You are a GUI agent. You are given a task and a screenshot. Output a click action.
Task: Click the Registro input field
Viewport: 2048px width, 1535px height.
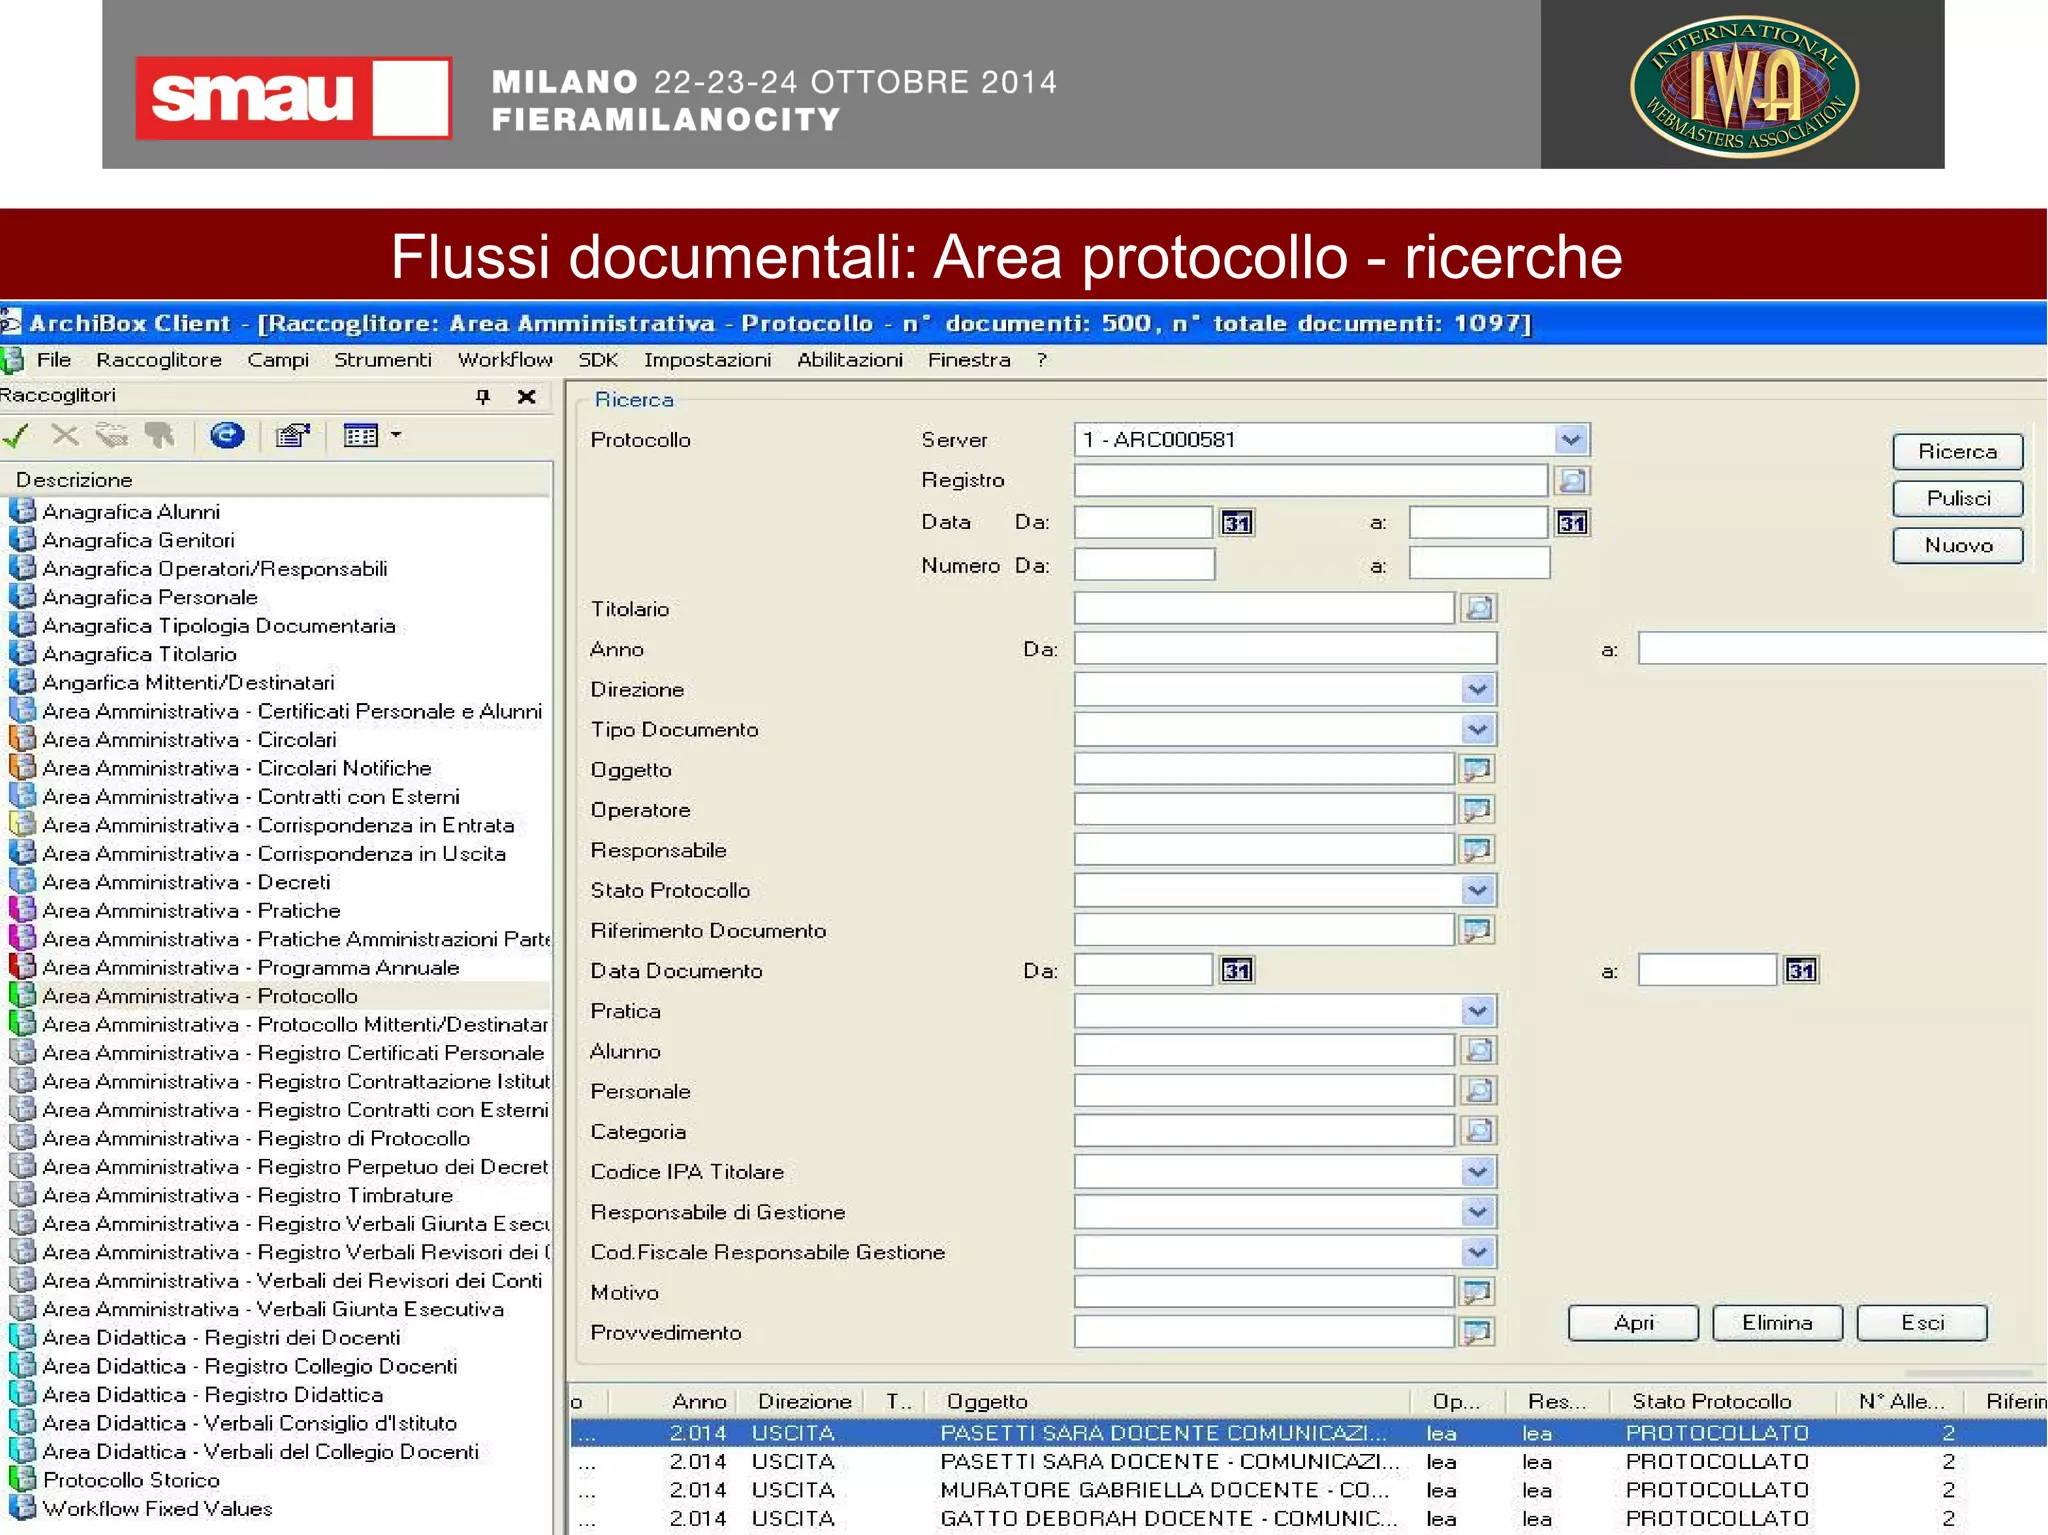click(x=1311, y=481)
